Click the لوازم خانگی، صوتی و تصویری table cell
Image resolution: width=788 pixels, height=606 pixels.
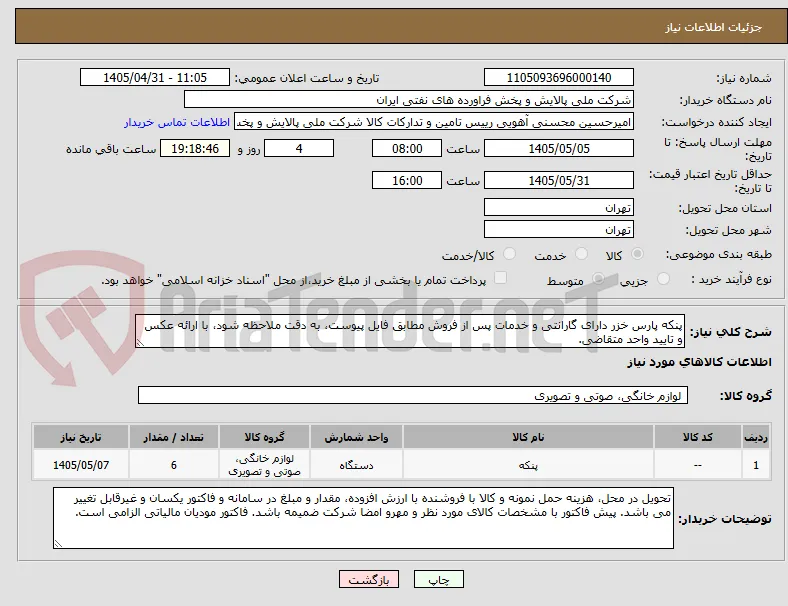coord(264,465)
